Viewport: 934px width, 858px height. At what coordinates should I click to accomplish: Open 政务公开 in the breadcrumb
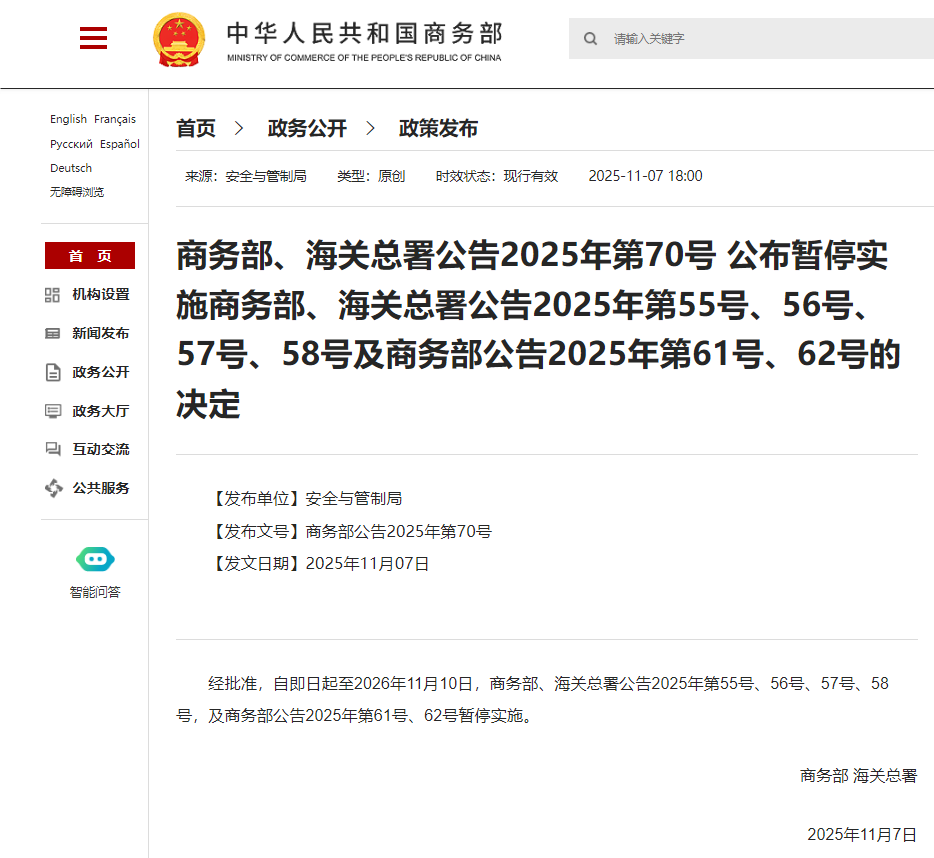coord(307,128)
